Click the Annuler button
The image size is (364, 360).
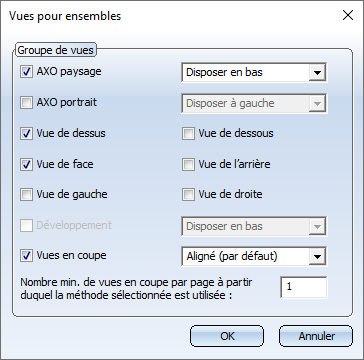tap(316, 336)
